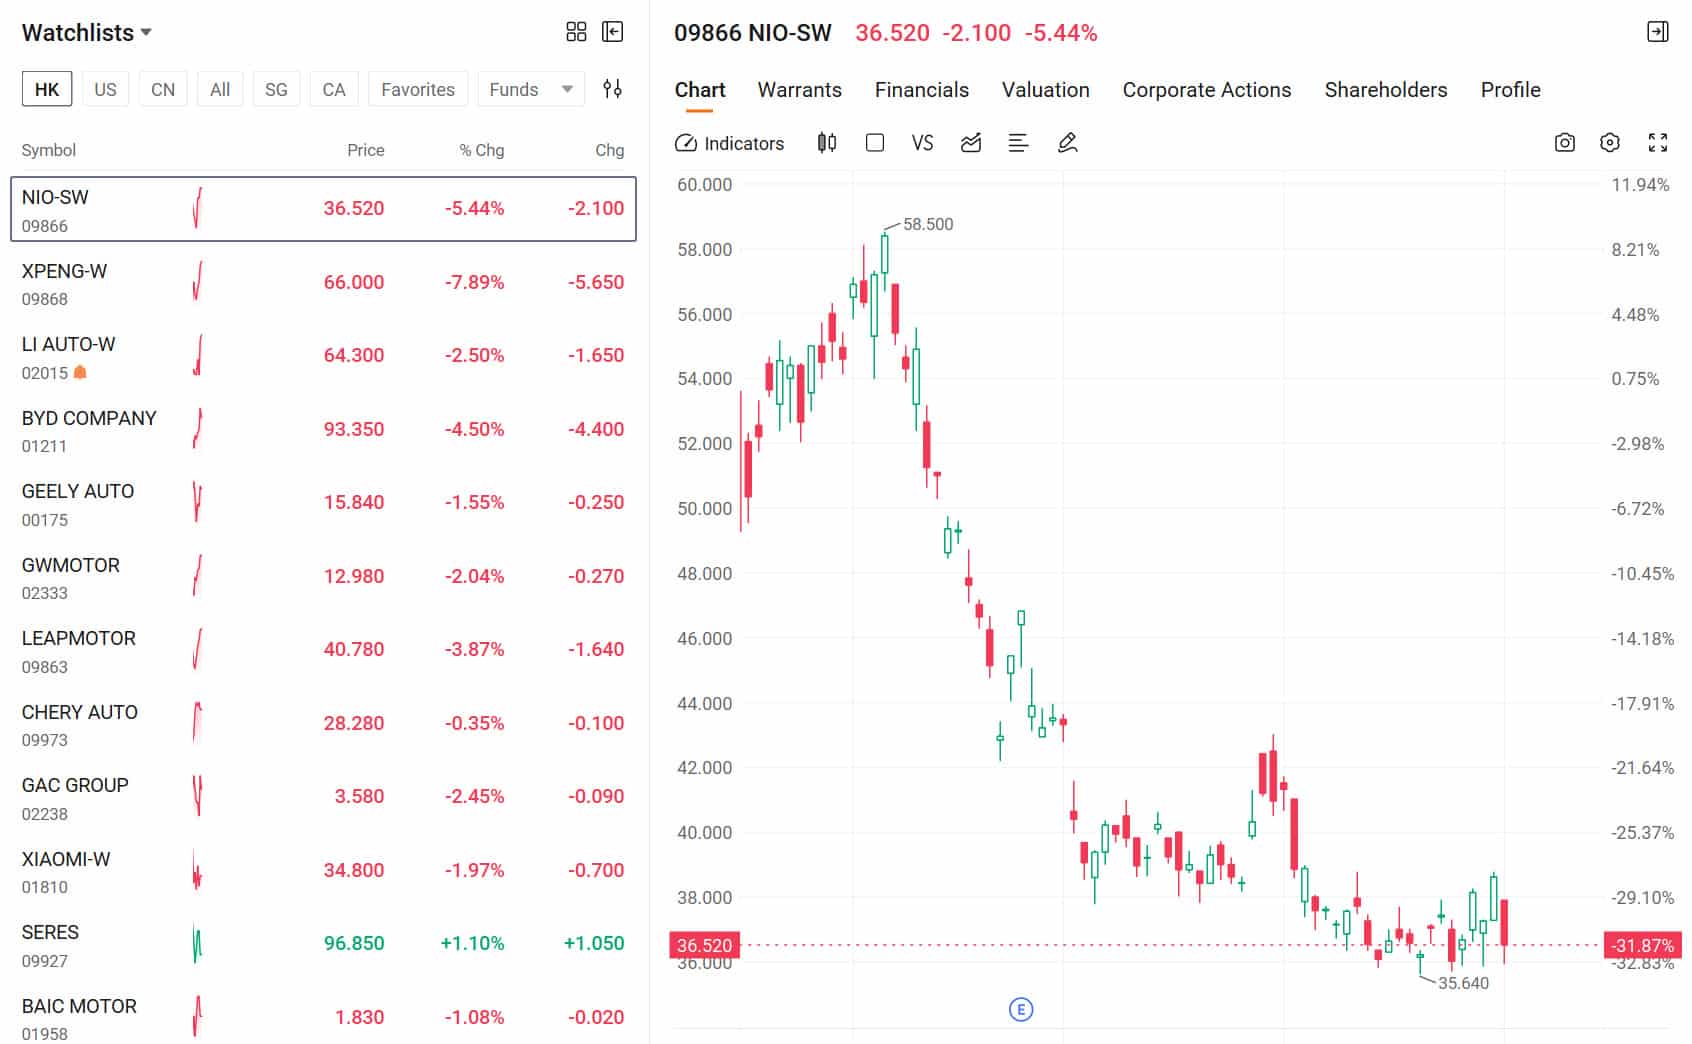The height and width of the screenshot is (1044, 1692).
Task: Expand the Funds dropdown arrow
Action: [565, 89]
